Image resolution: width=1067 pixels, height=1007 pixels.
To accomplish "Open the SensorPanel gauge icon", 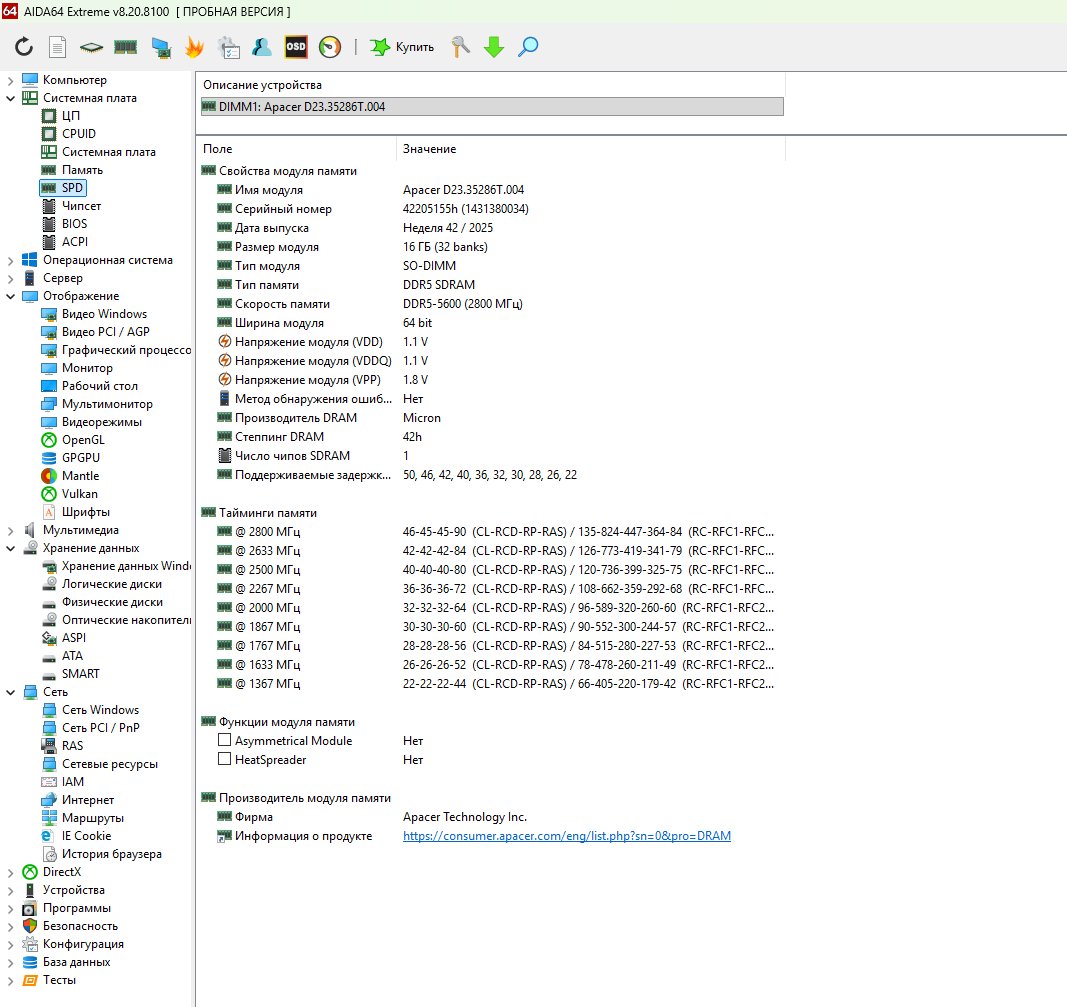I will point(330,47).
